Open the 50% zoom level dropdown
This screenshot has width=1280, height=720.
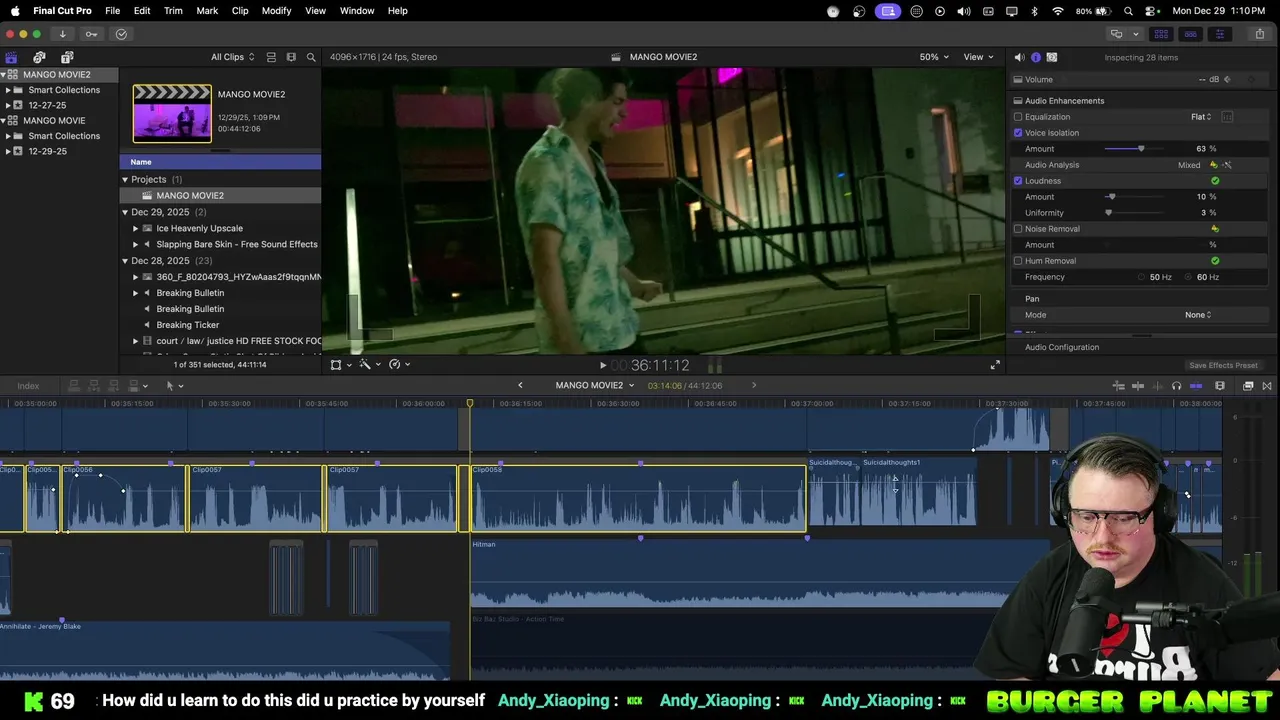coord(934,57)
